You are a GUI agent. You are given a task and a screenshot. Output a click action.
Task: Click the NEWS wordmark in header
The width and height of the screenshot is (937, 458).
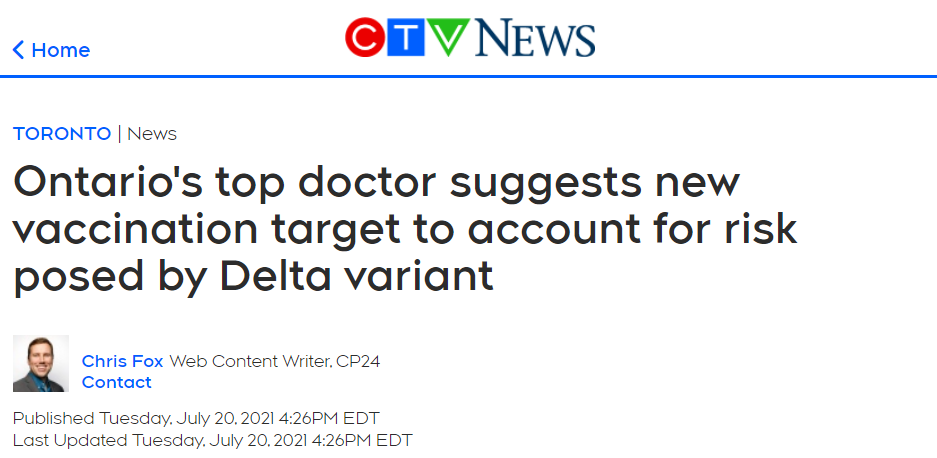pos(535,38)
